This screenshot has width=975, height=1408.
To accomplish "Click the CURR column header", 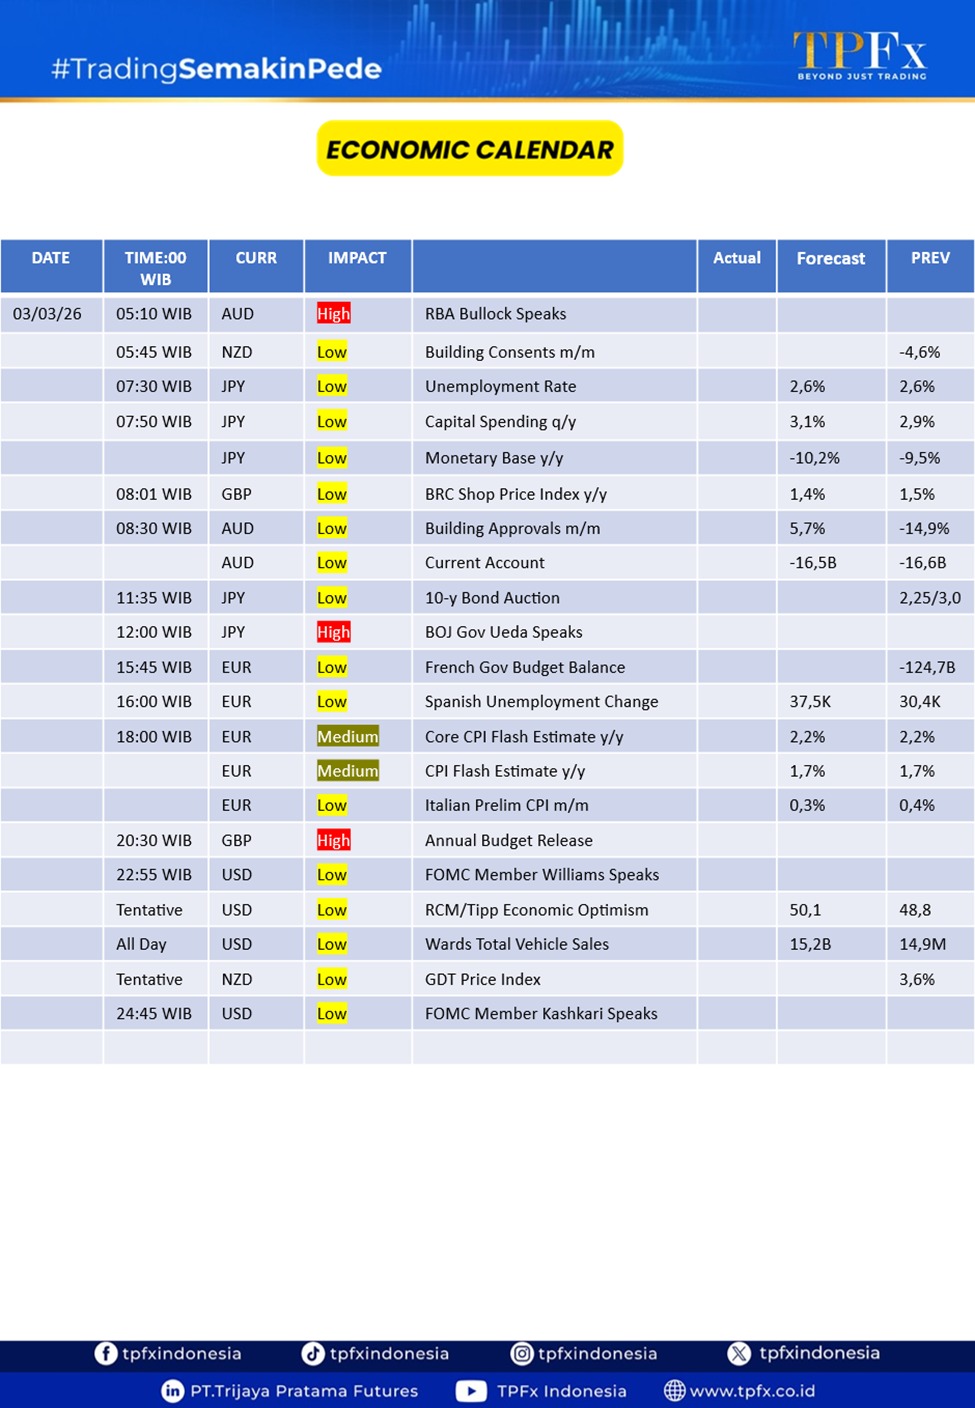I will point(256,258).
